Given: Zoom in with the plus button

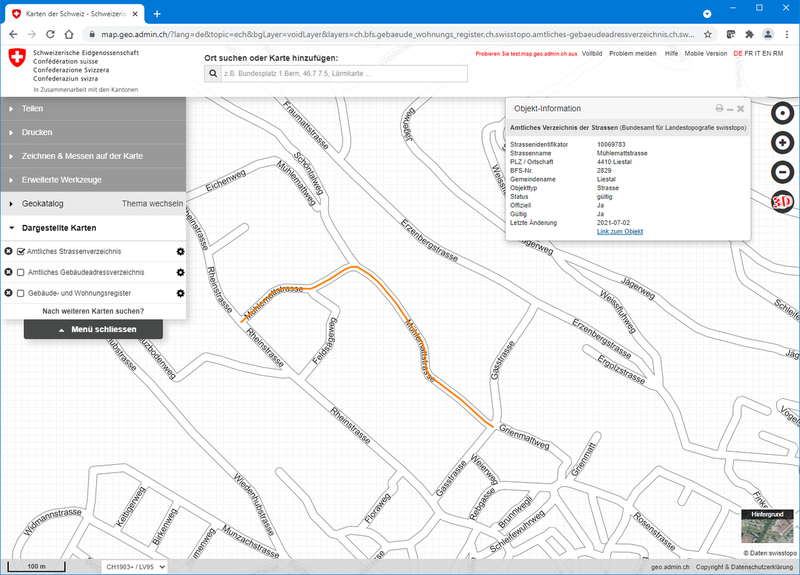Looking at the screenshot, I should click(x=782, y=142).
